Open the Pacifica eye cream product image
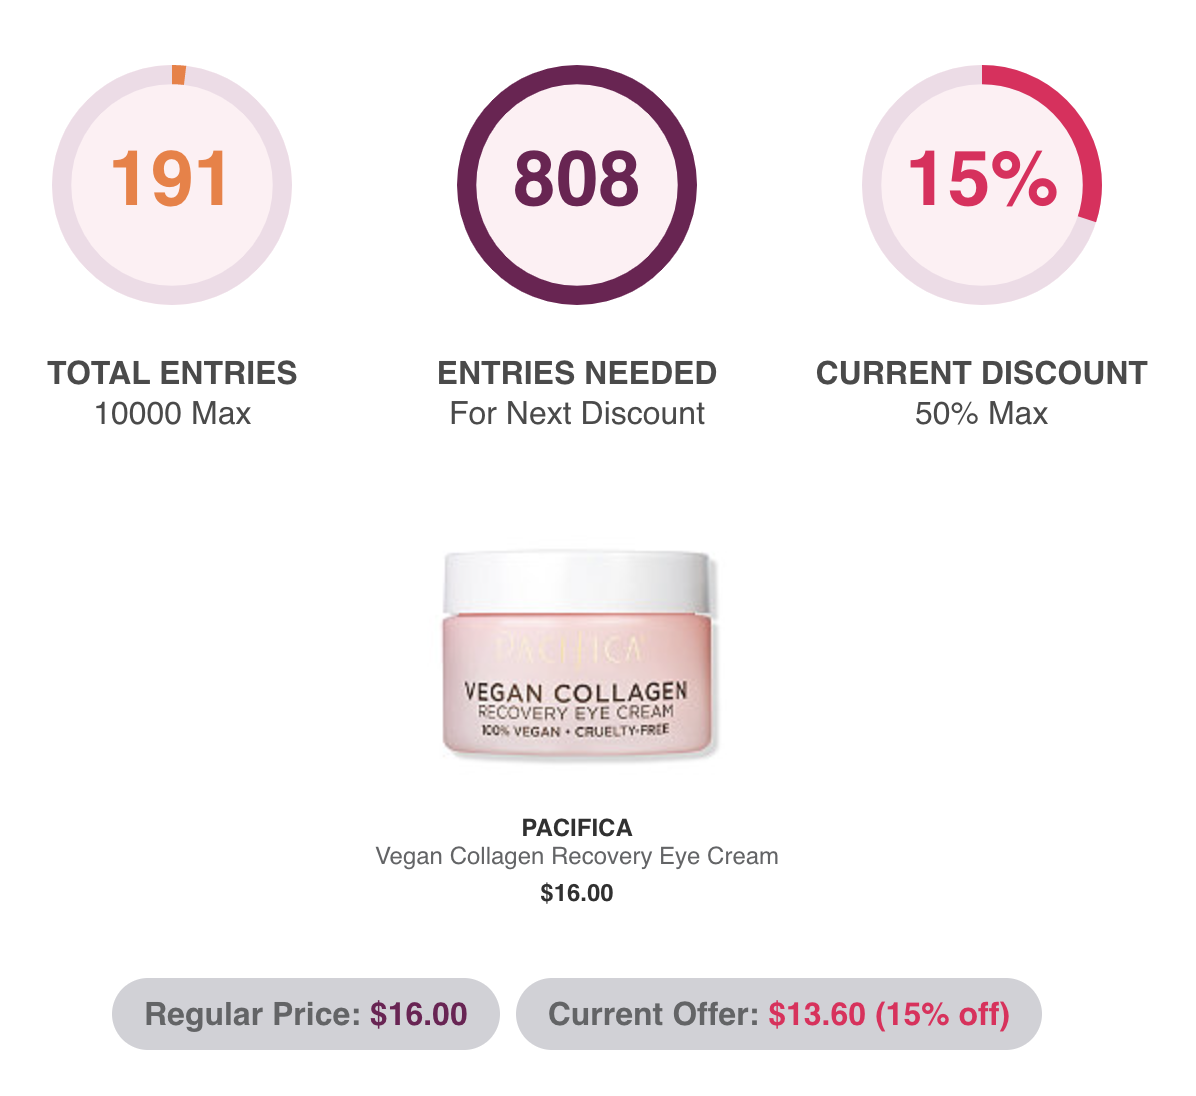This screenshot has height=1096, width=1196. click(577, 654)
